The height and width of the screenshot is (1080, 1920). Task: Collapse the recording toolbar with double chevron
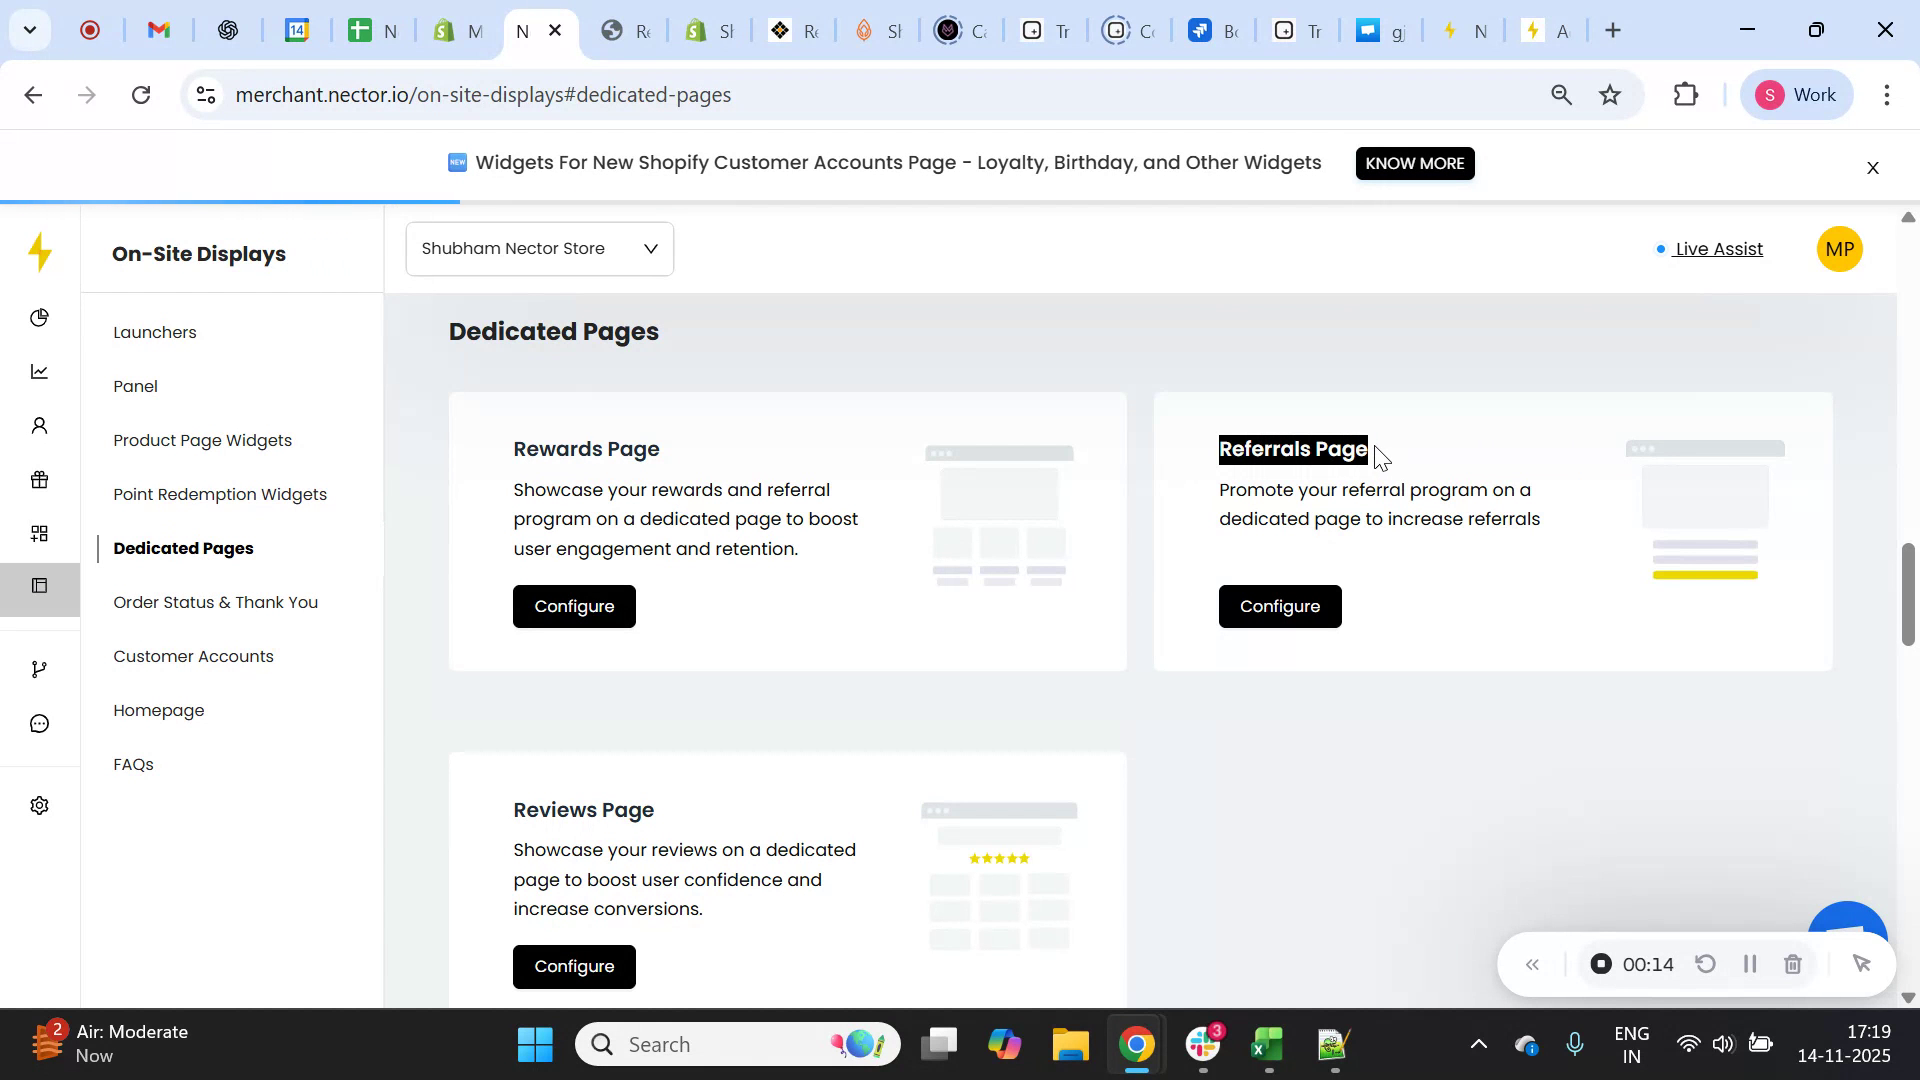[x=1532, y=963]
